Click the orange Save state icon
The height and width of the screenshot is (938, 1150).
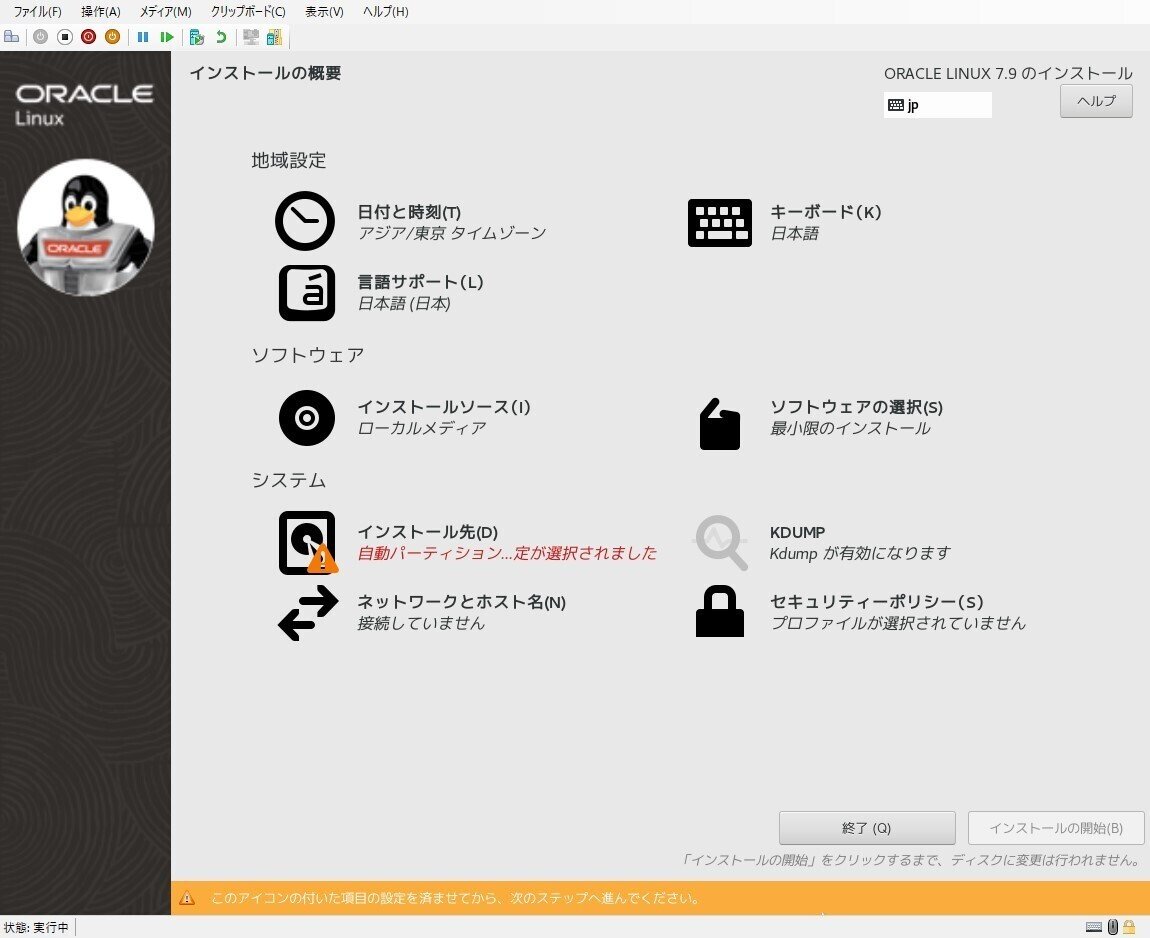click(112, 37)
